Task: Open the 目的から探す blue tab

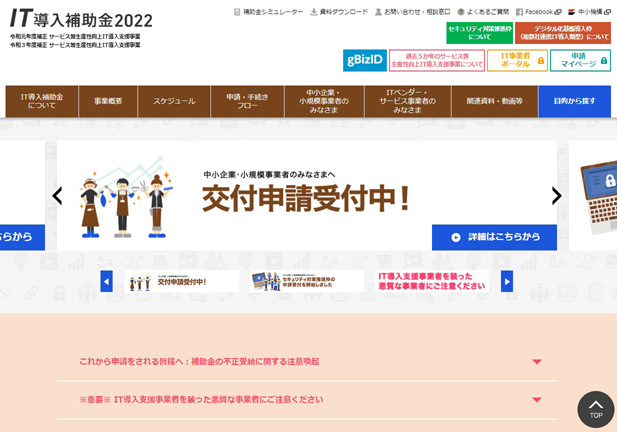Action: coord(574,102)
